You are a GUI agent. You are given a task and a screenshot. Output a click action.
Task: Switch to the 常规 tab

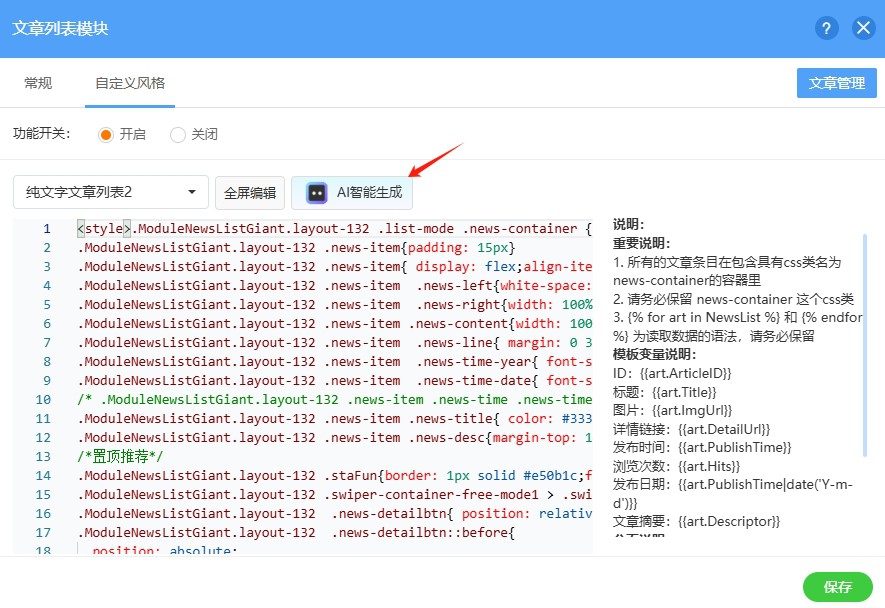click(38, 83)
